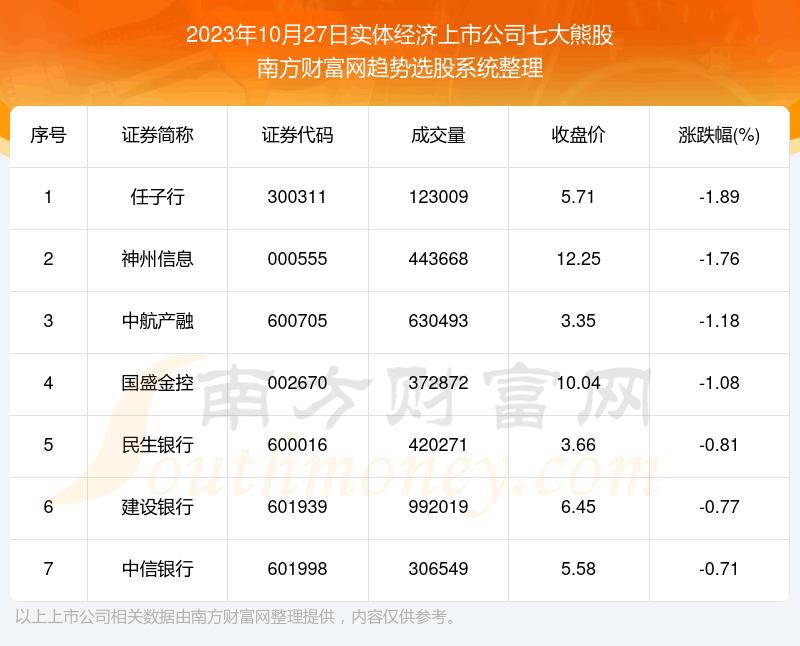Image resolution: width=800 pixels, height=646 pixels.
Task: Click the footer disclaimer '以上上市公司相关数据…'
Action: (235, 617)
